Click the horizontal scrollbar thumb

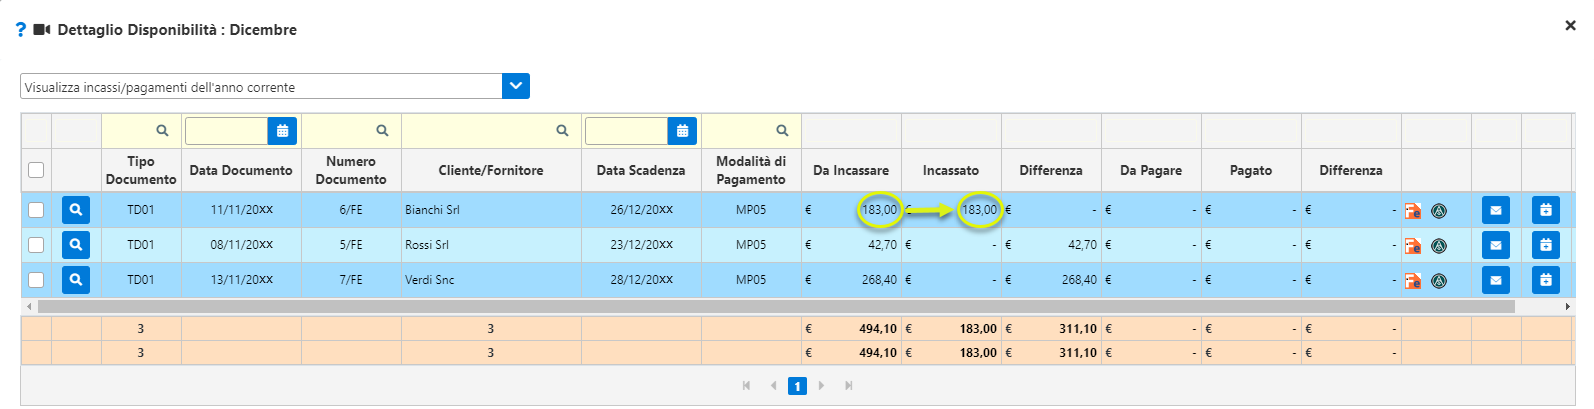(776, 306)
